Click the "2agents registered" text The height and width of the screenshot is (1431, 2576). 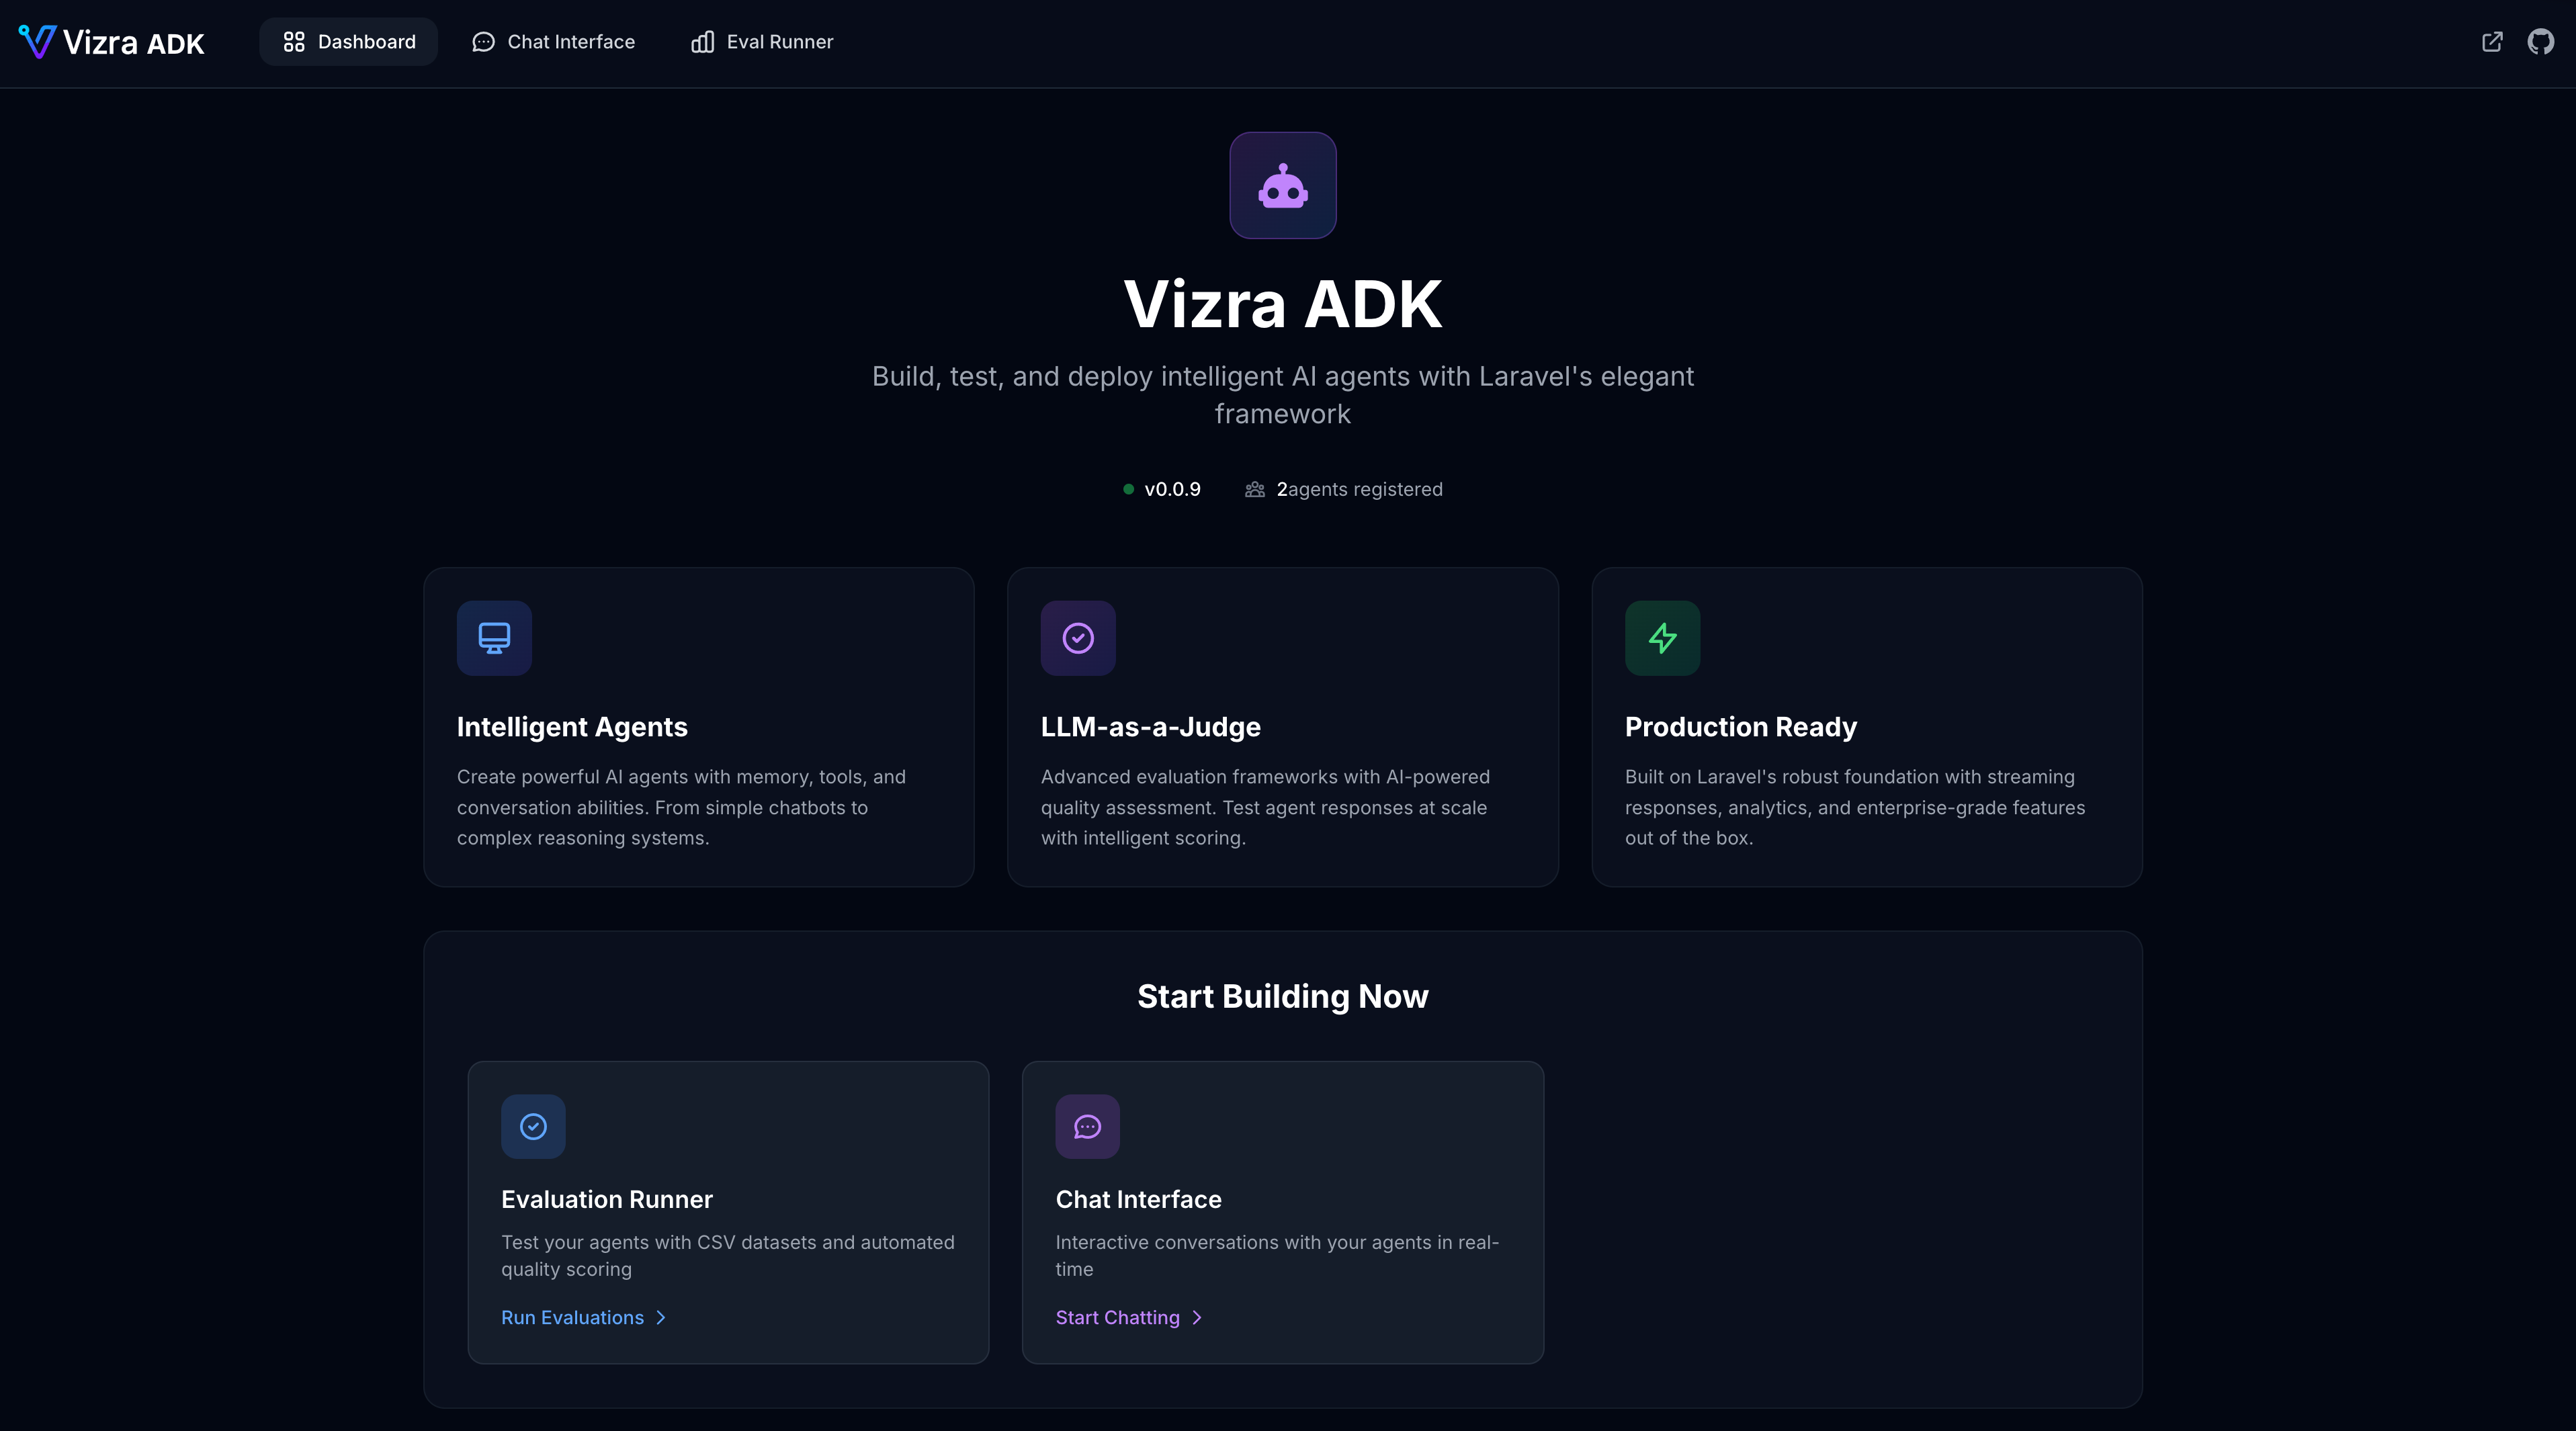1359,489
